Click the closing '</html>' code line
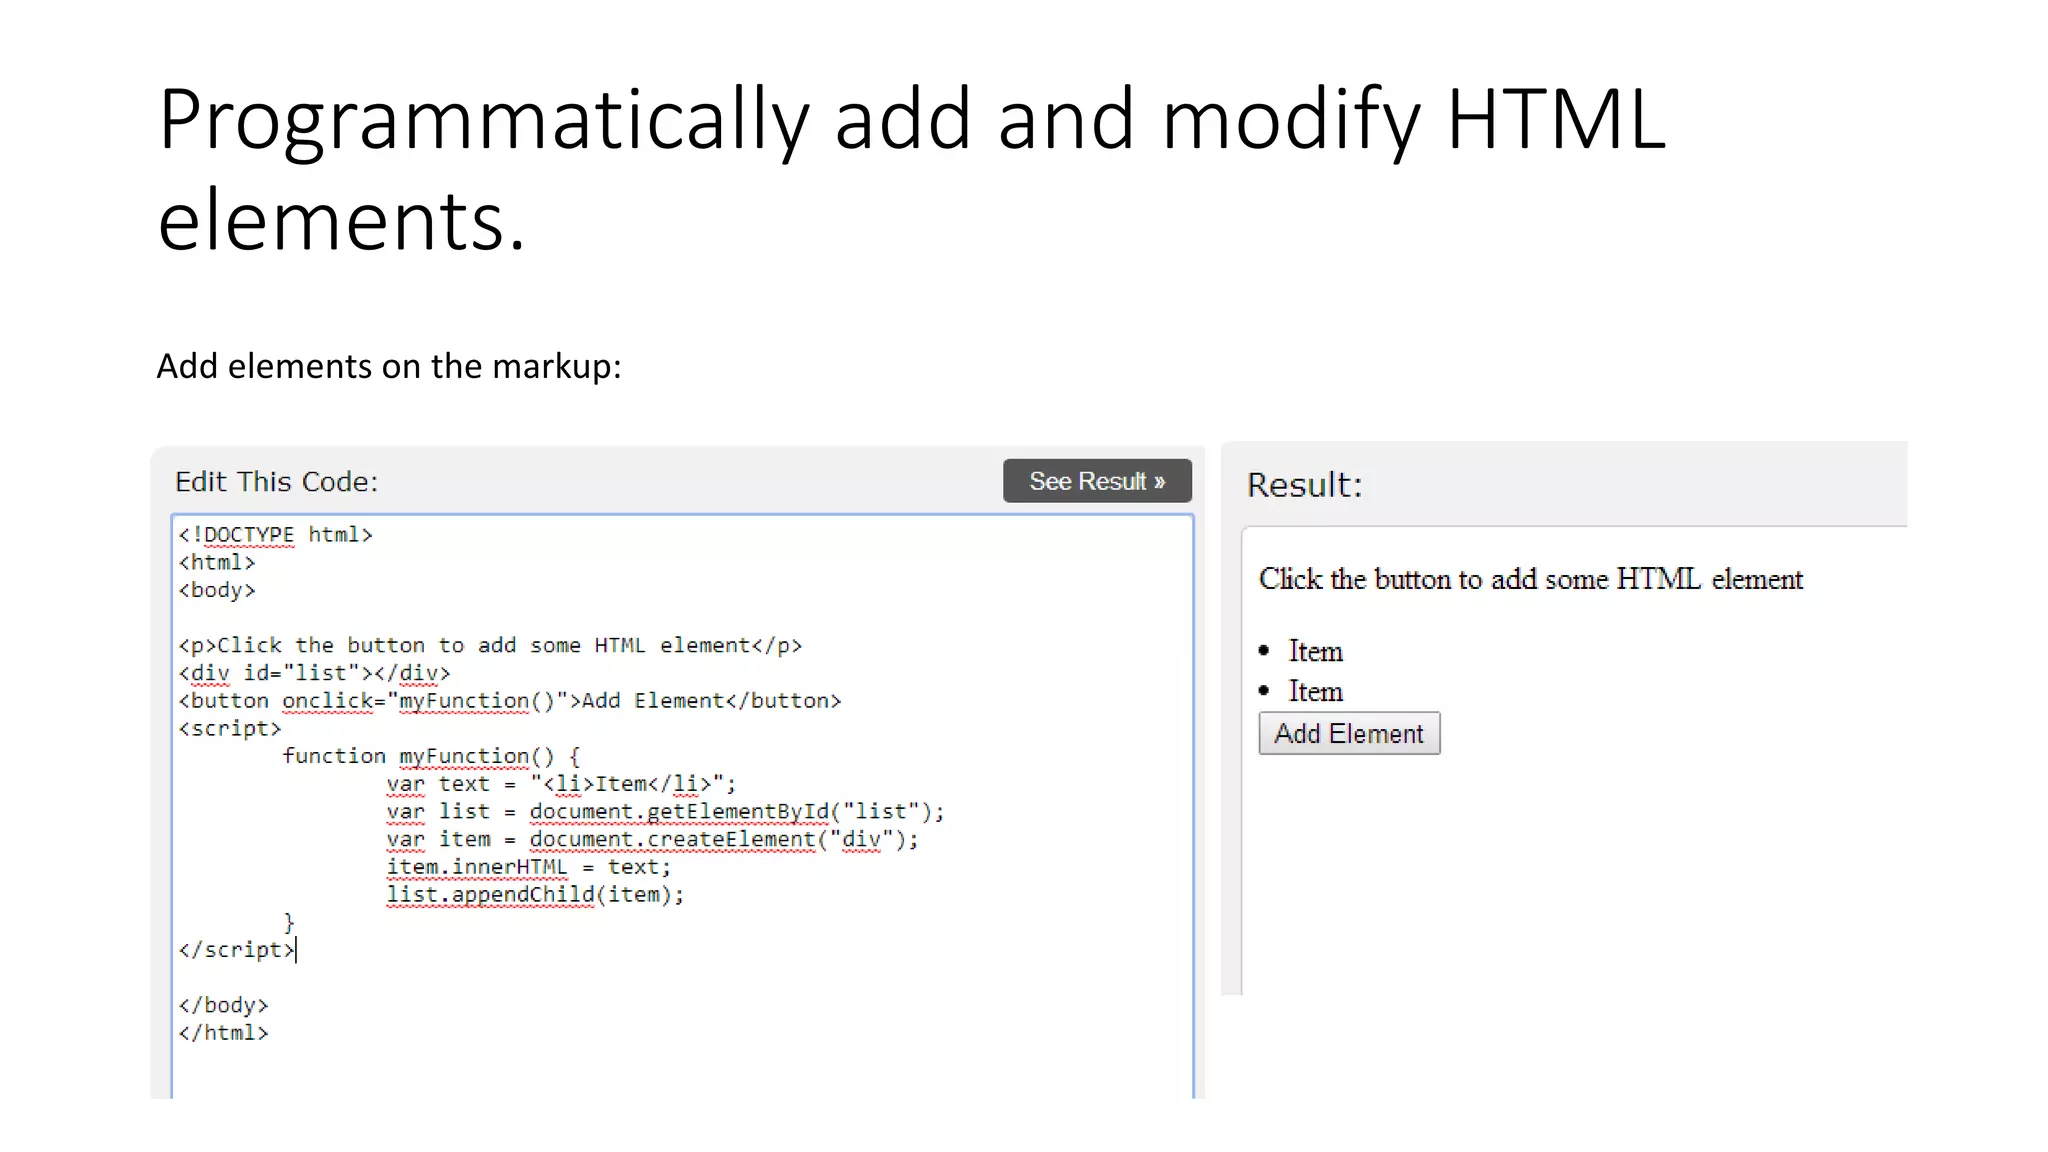This screenshot has width=2048, height=1152. point(223,1033)
